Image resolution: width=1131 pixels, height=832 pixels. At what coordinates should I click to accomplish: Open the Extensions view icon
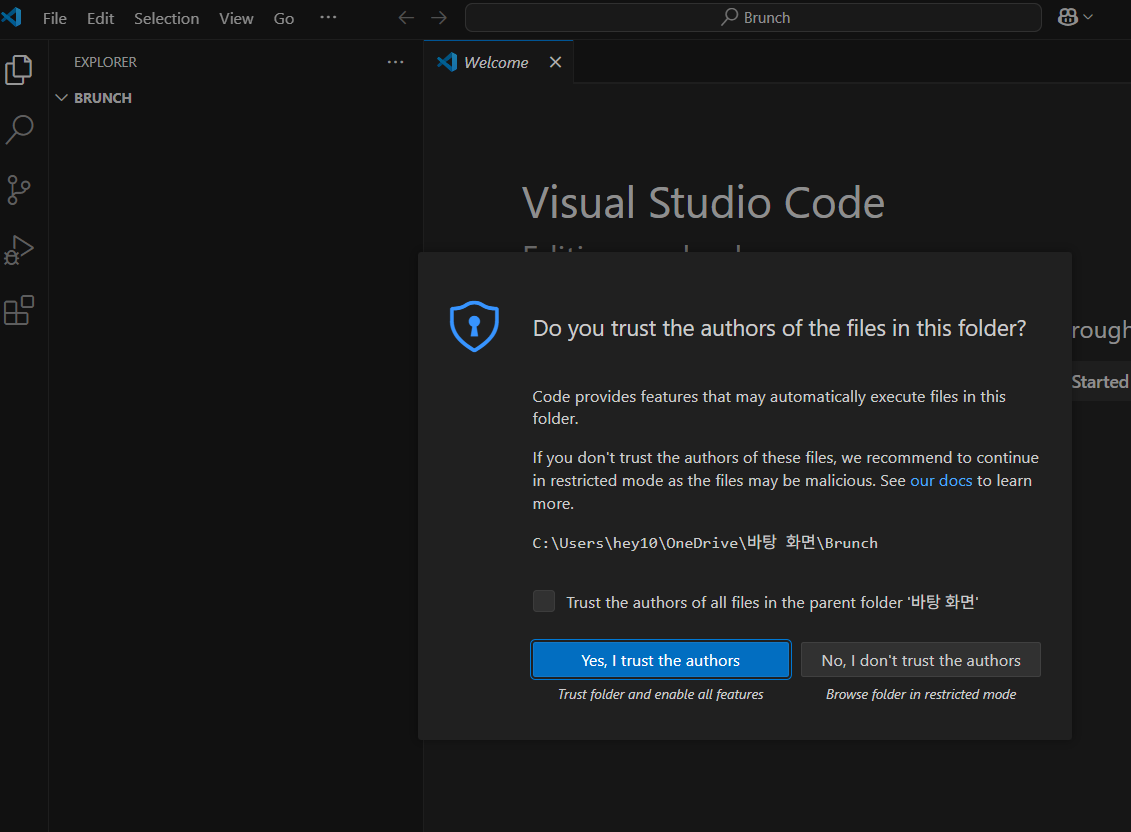click(19, 311)
